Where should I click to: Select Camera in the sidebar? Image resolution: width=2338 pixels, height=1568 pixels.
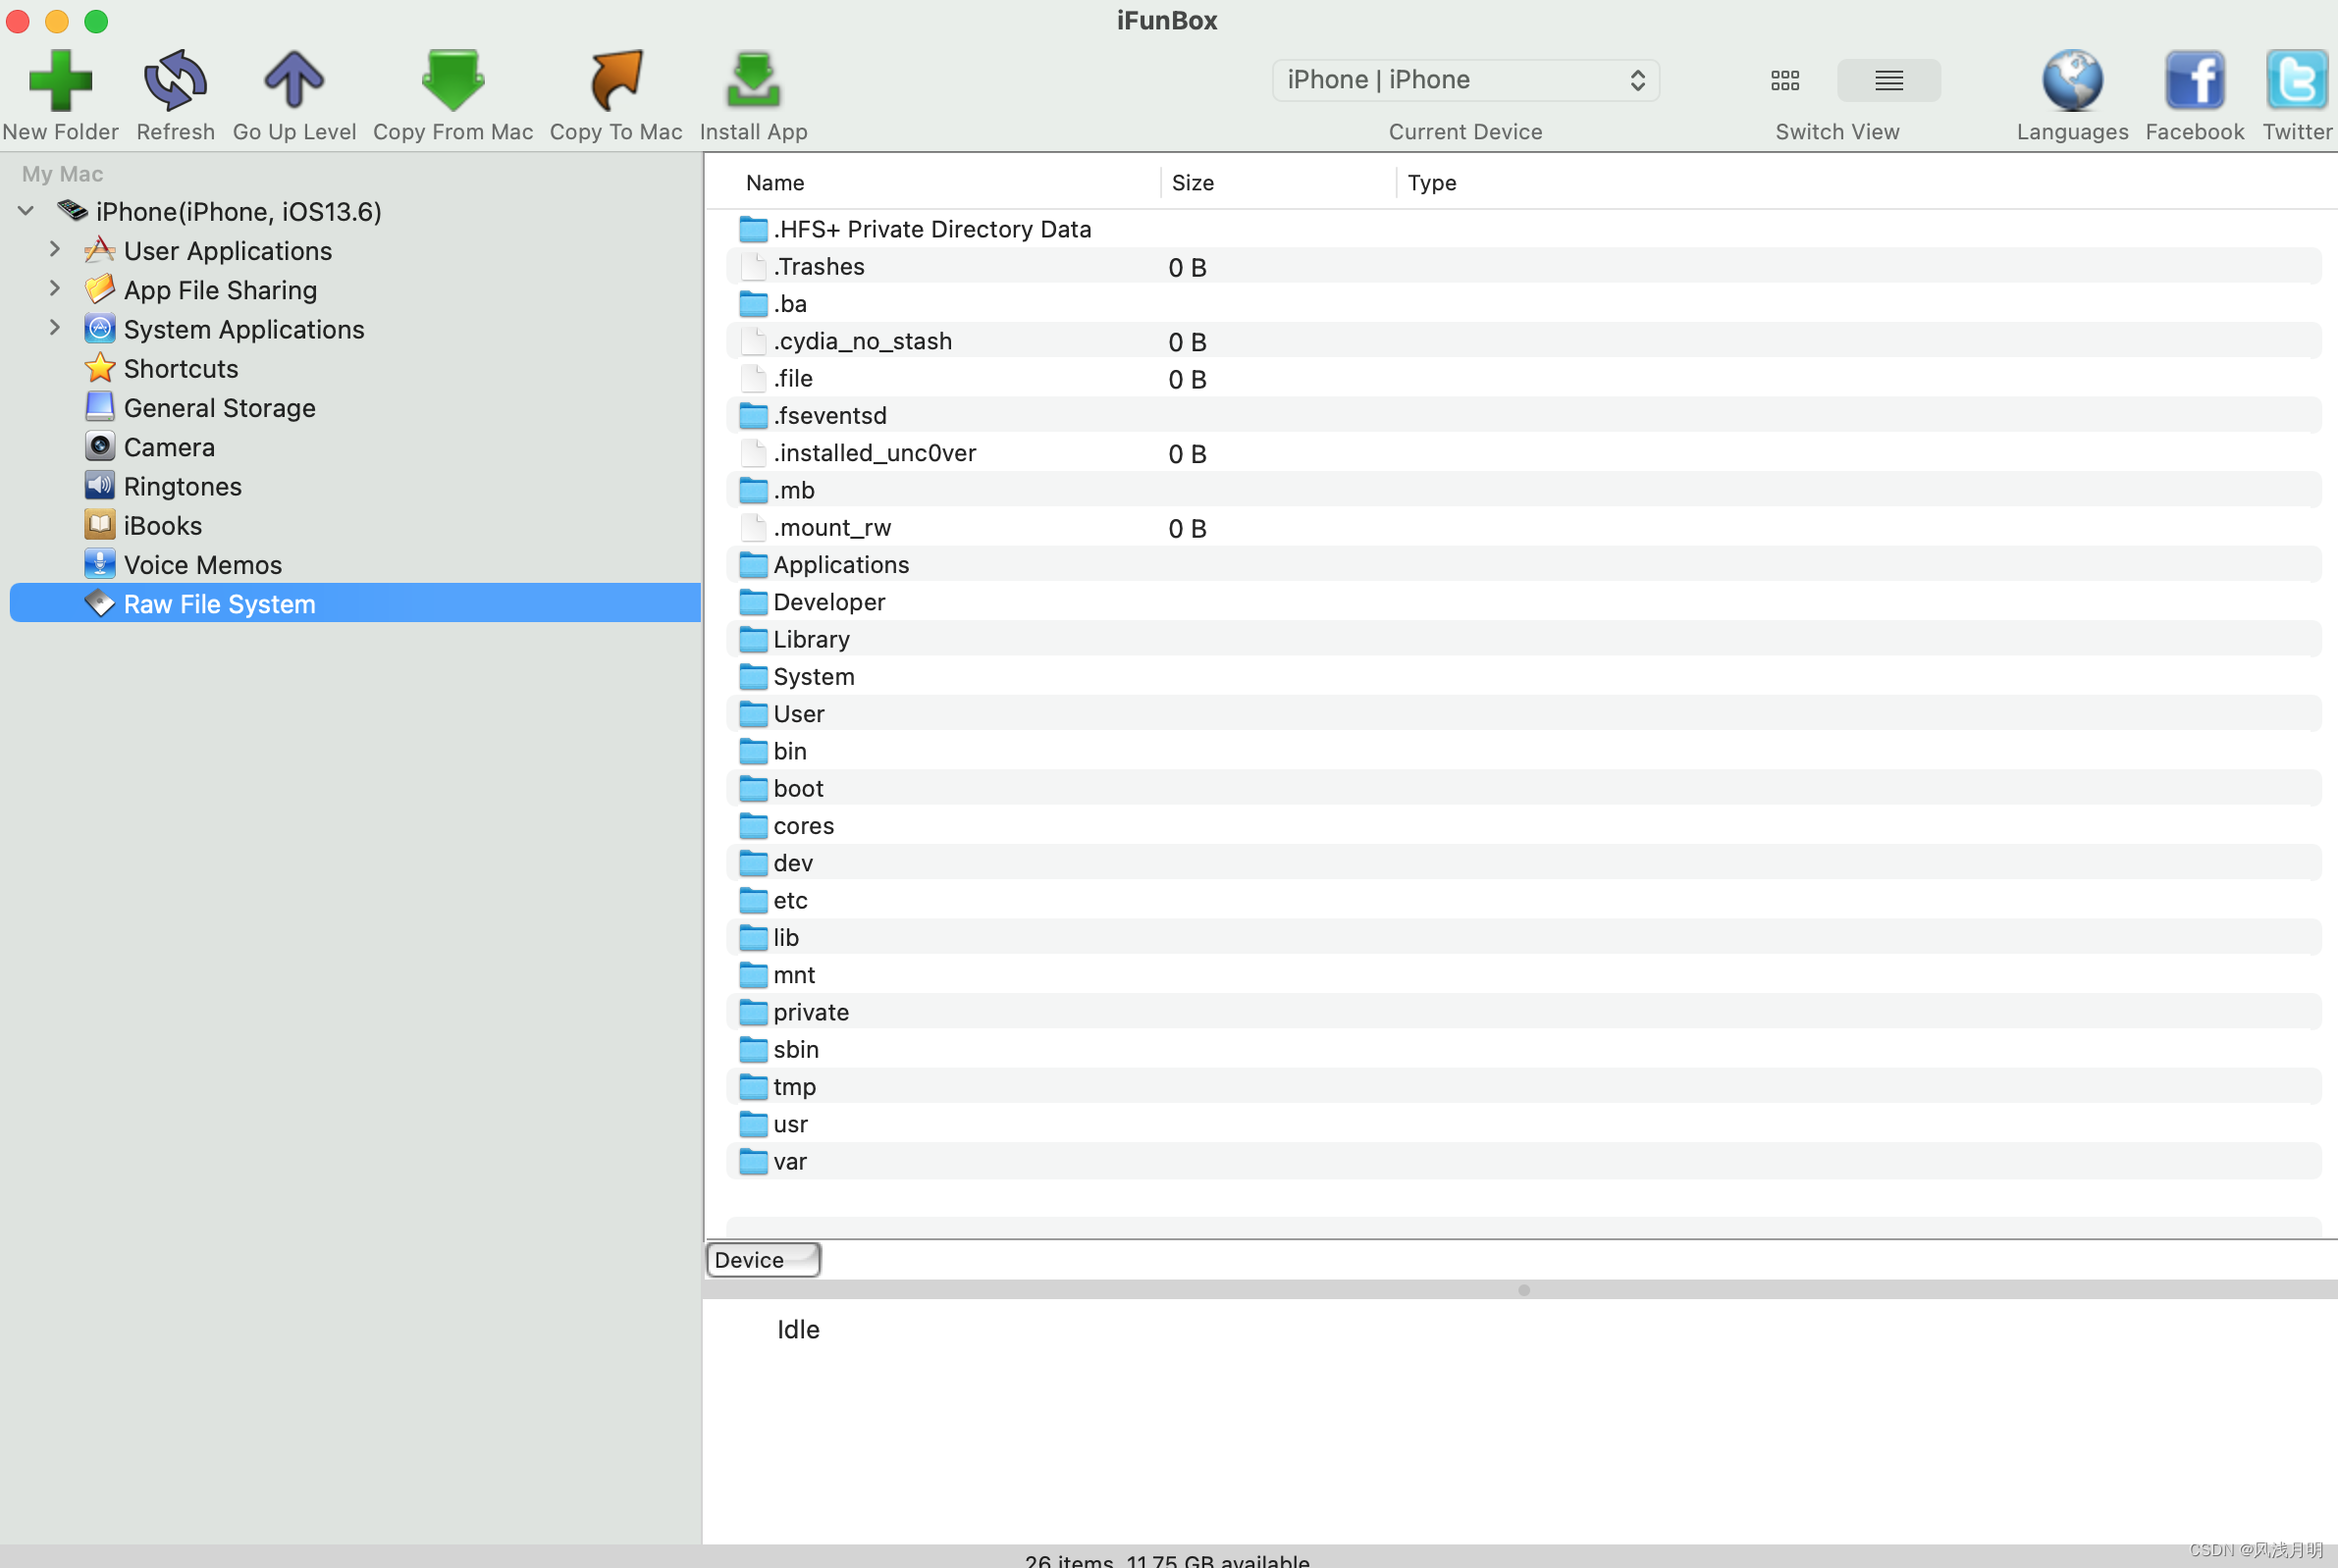[169, 447]
